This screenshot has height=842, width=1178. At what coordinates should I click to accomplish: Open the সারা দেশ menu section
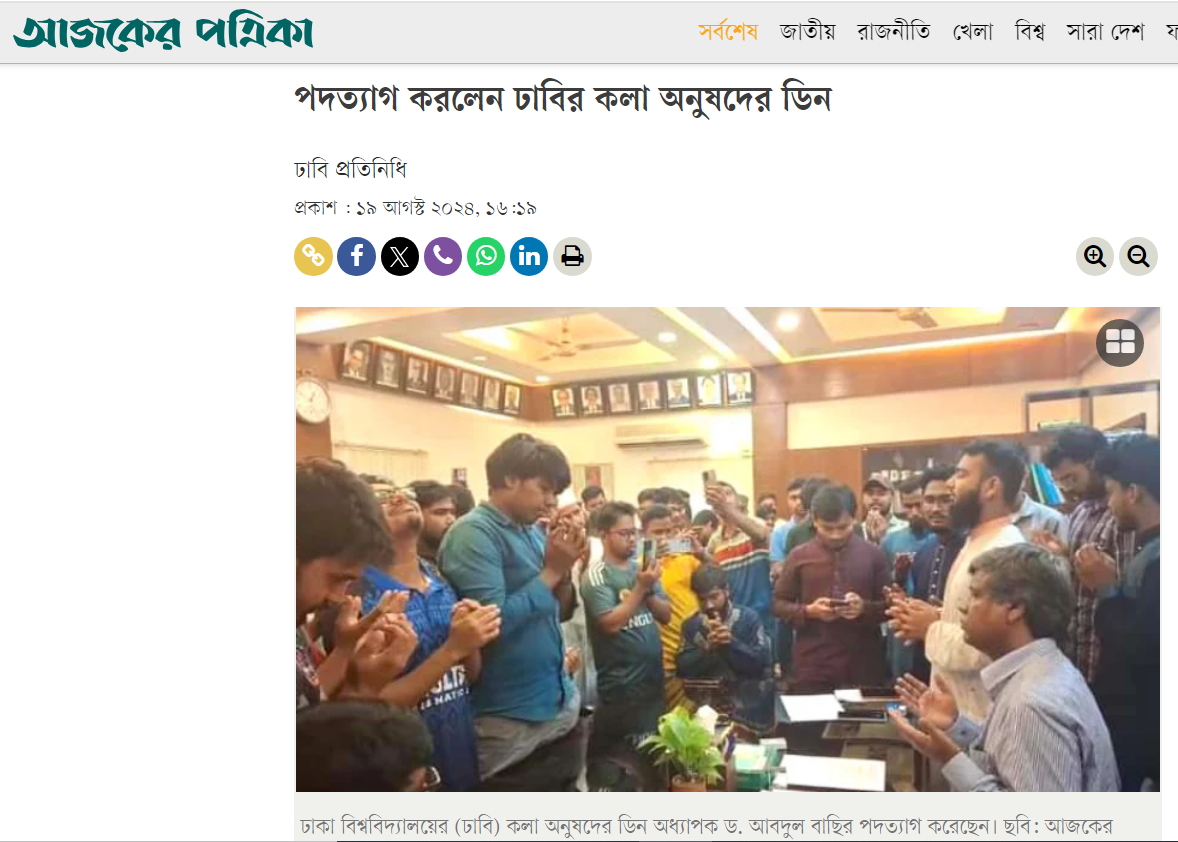pos(1105,32)
